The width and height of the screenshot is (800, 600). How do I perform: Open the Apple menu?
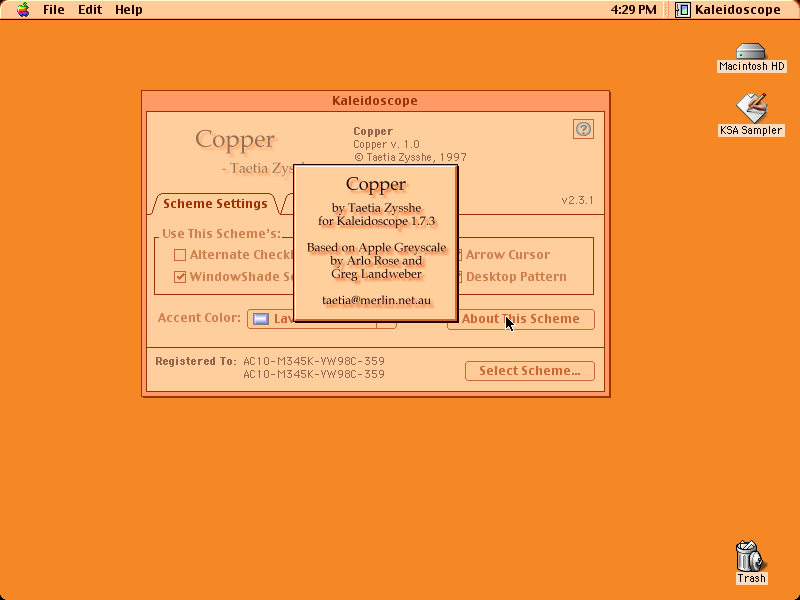click(x=23, y=10)
